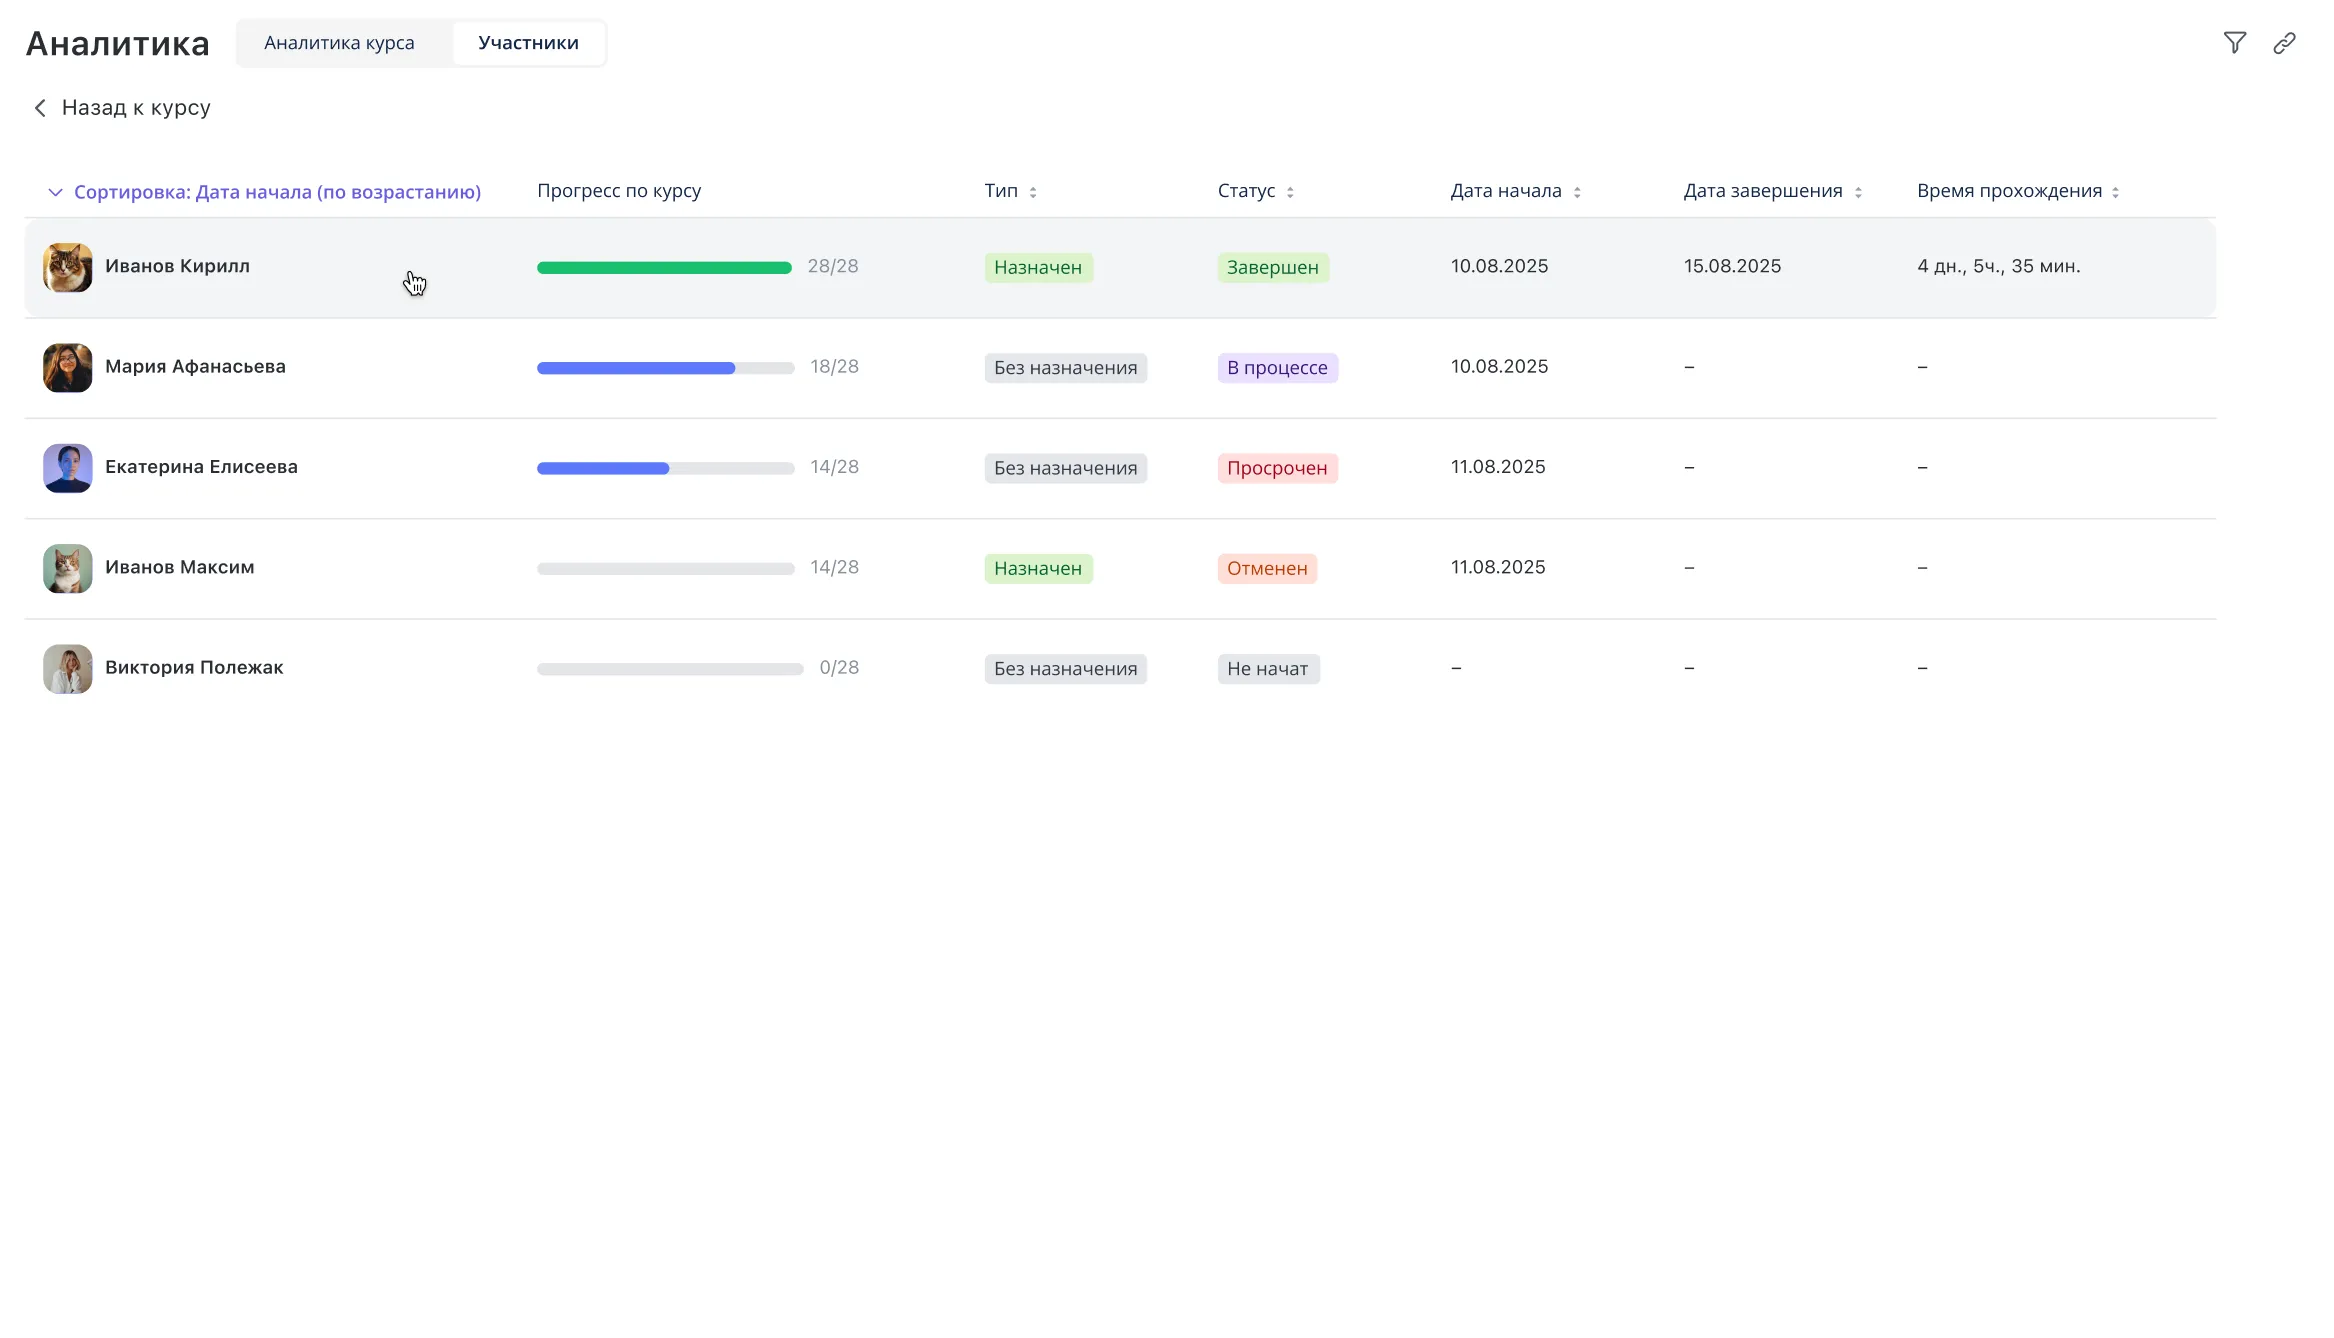Go back via Назад к курсу link

click(136, 108)
